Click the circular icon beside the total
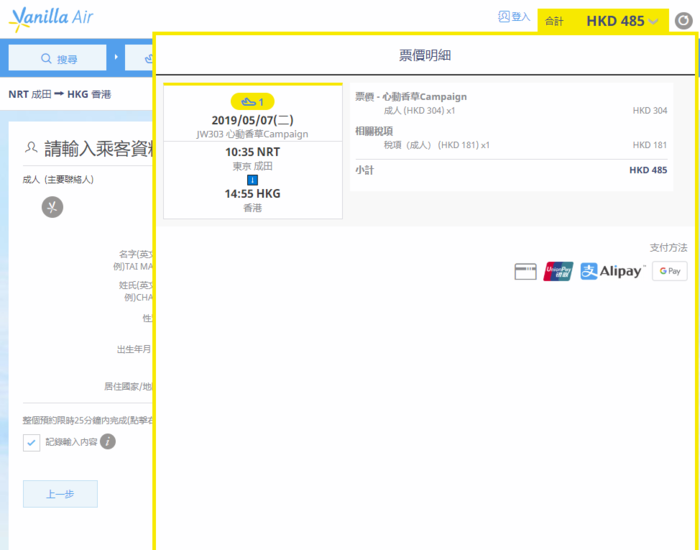Image resolution: width=700 pixels, height=550 pixels. (x=683, y=21)
